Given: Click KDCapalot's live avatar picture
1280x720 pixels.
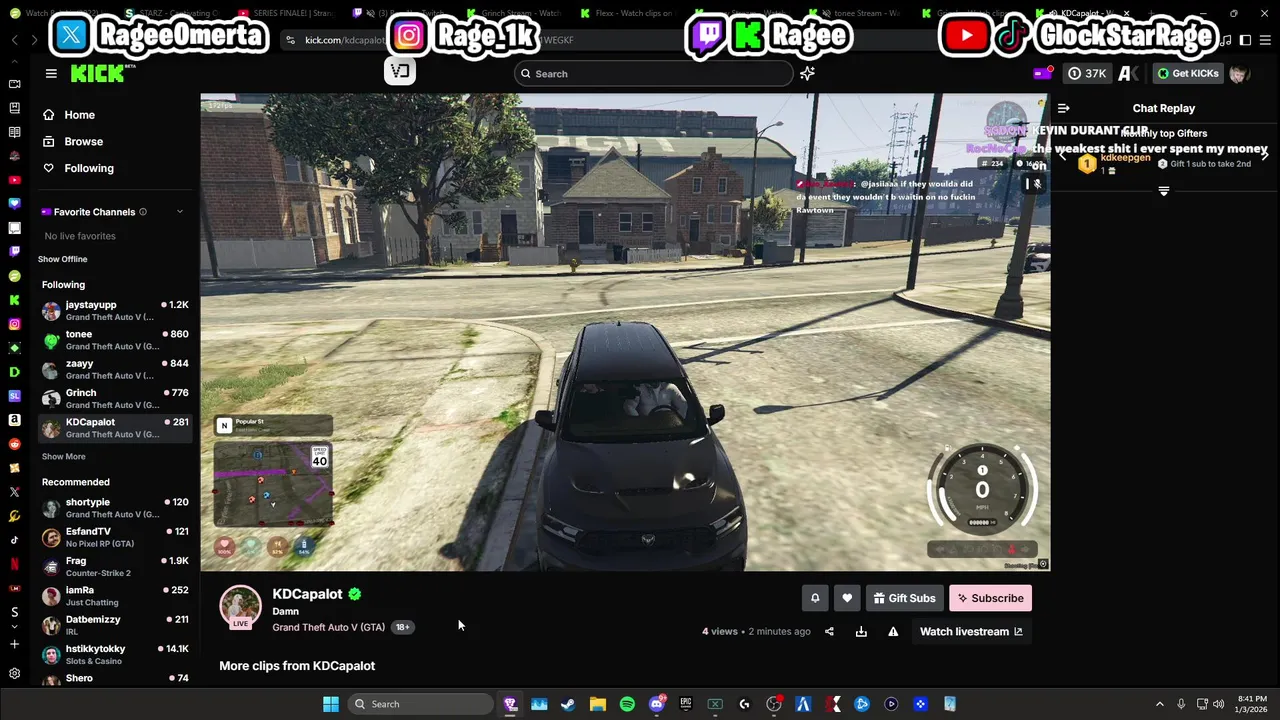Looking at the screenshot, I should (x=240, y=607).
